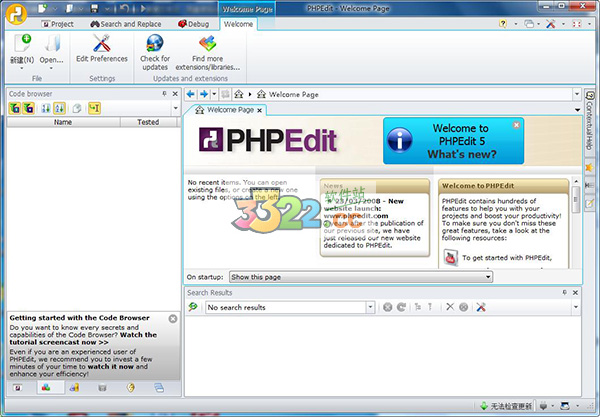Navigate back with the blue left arrow
The image size is (600, 417).
pyautogui.click(x=191, y=94)
